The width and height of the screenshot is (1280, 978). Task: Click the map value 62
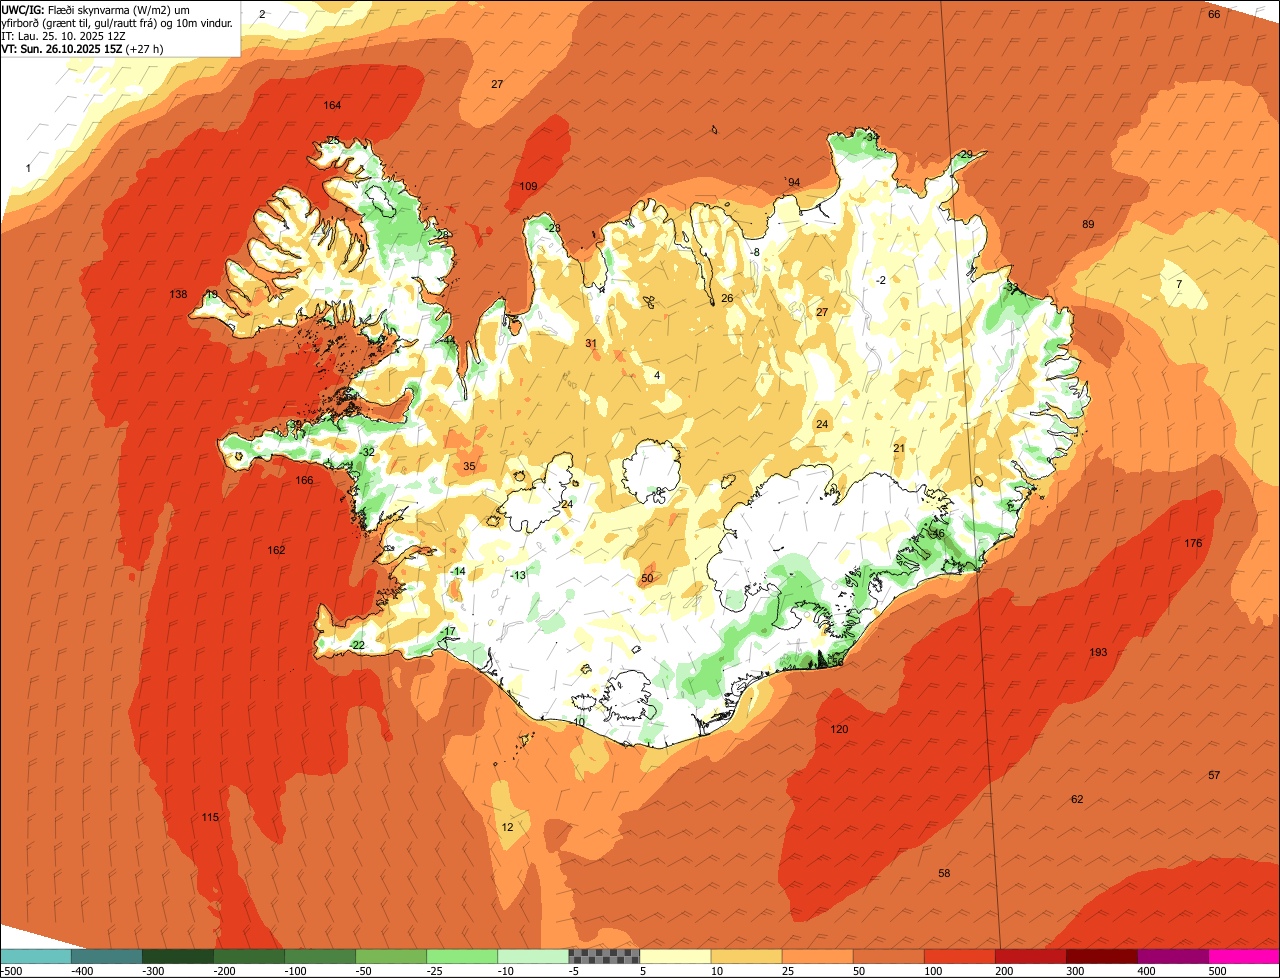(1077, 800)
